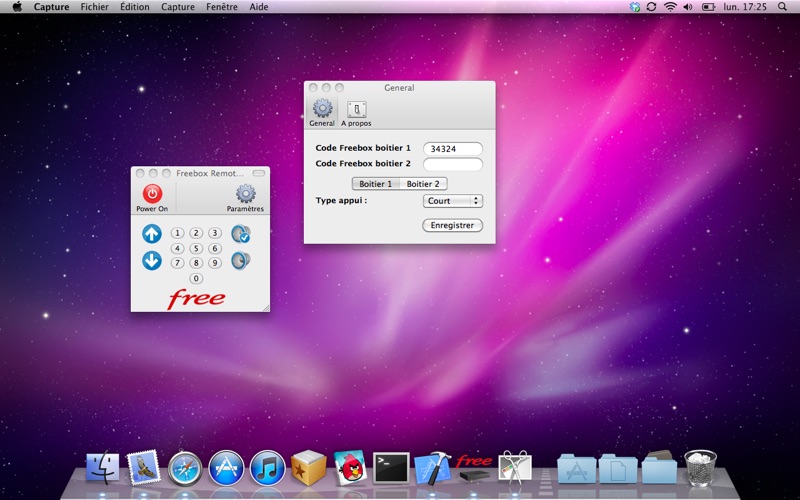Image resolution: width=800 pixels, height=500 pixels.
Task: Click the Code Freebox boitier 1 field
Action: click(453, 149)
